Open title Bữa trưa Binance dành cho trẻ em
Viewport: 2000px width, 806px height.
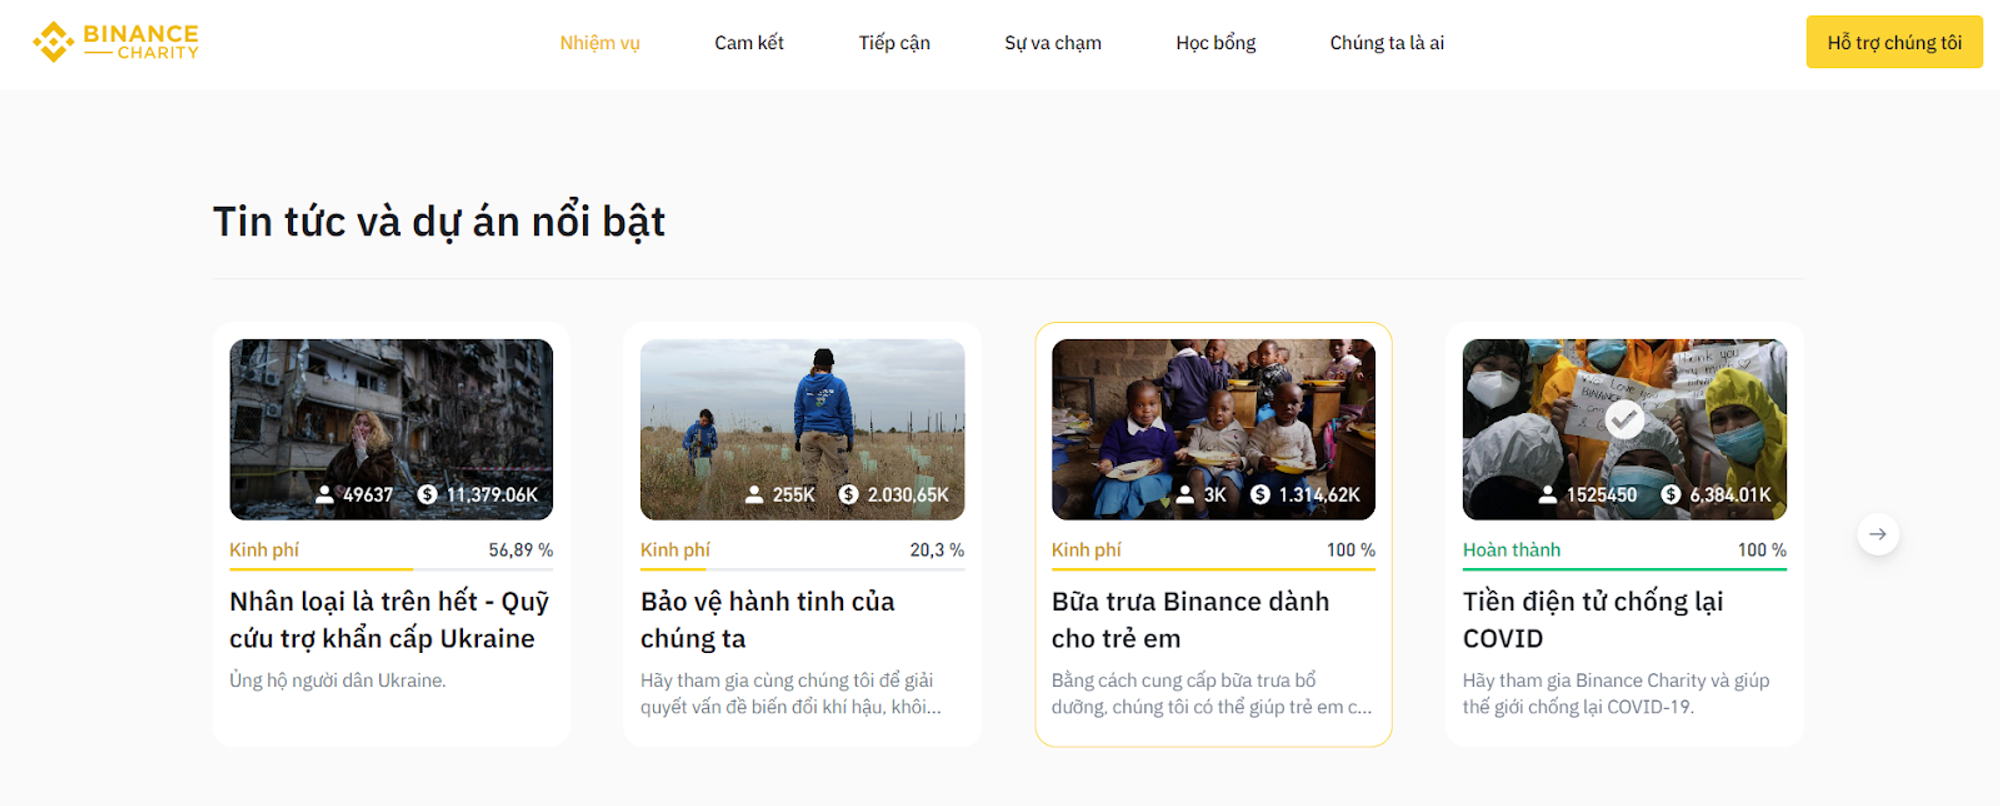tap(1190, 620)
